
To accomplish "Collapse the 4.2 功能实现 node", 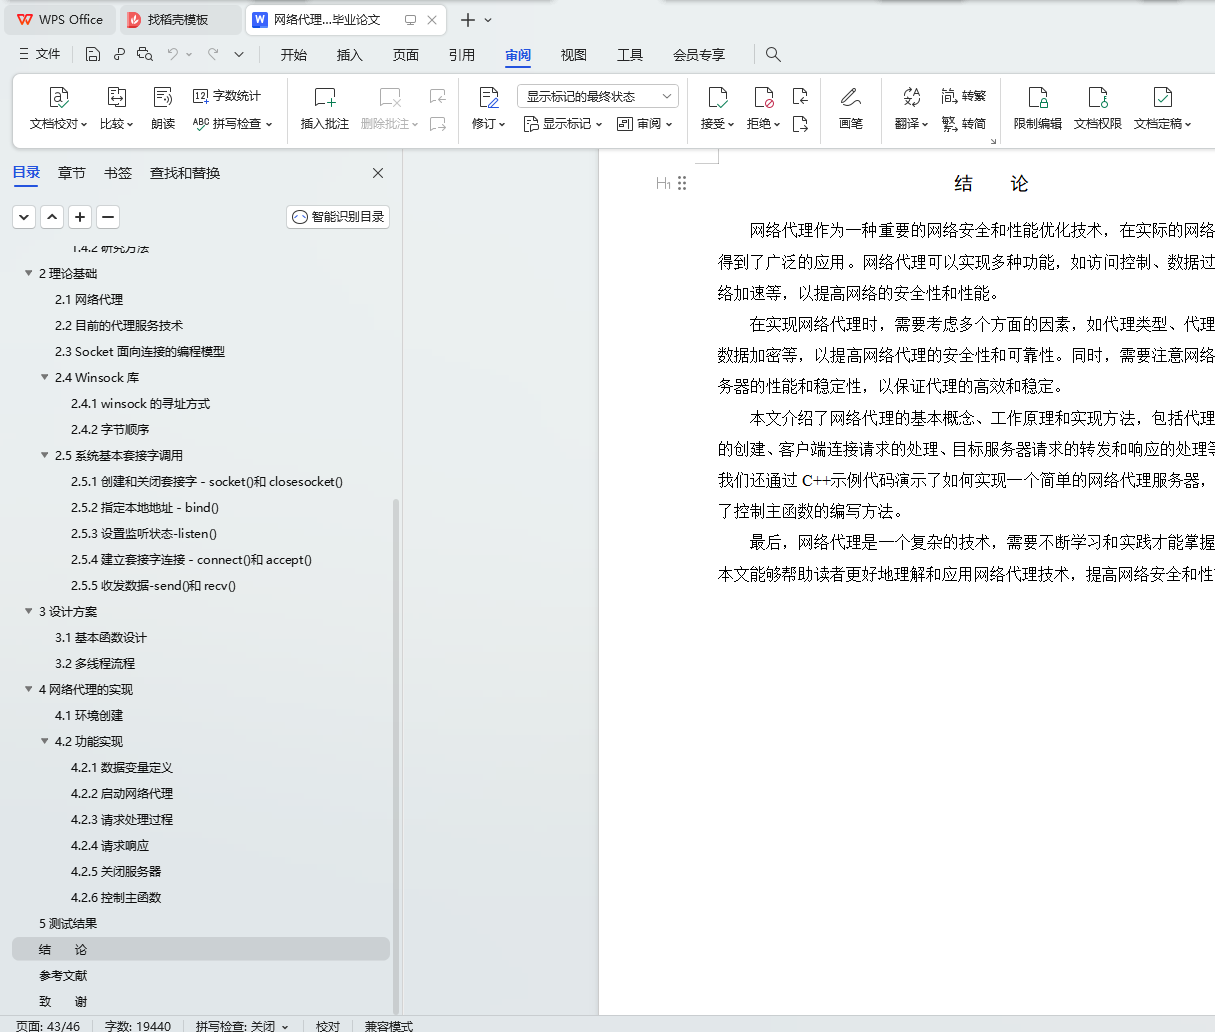I will (x=45, y=741).
